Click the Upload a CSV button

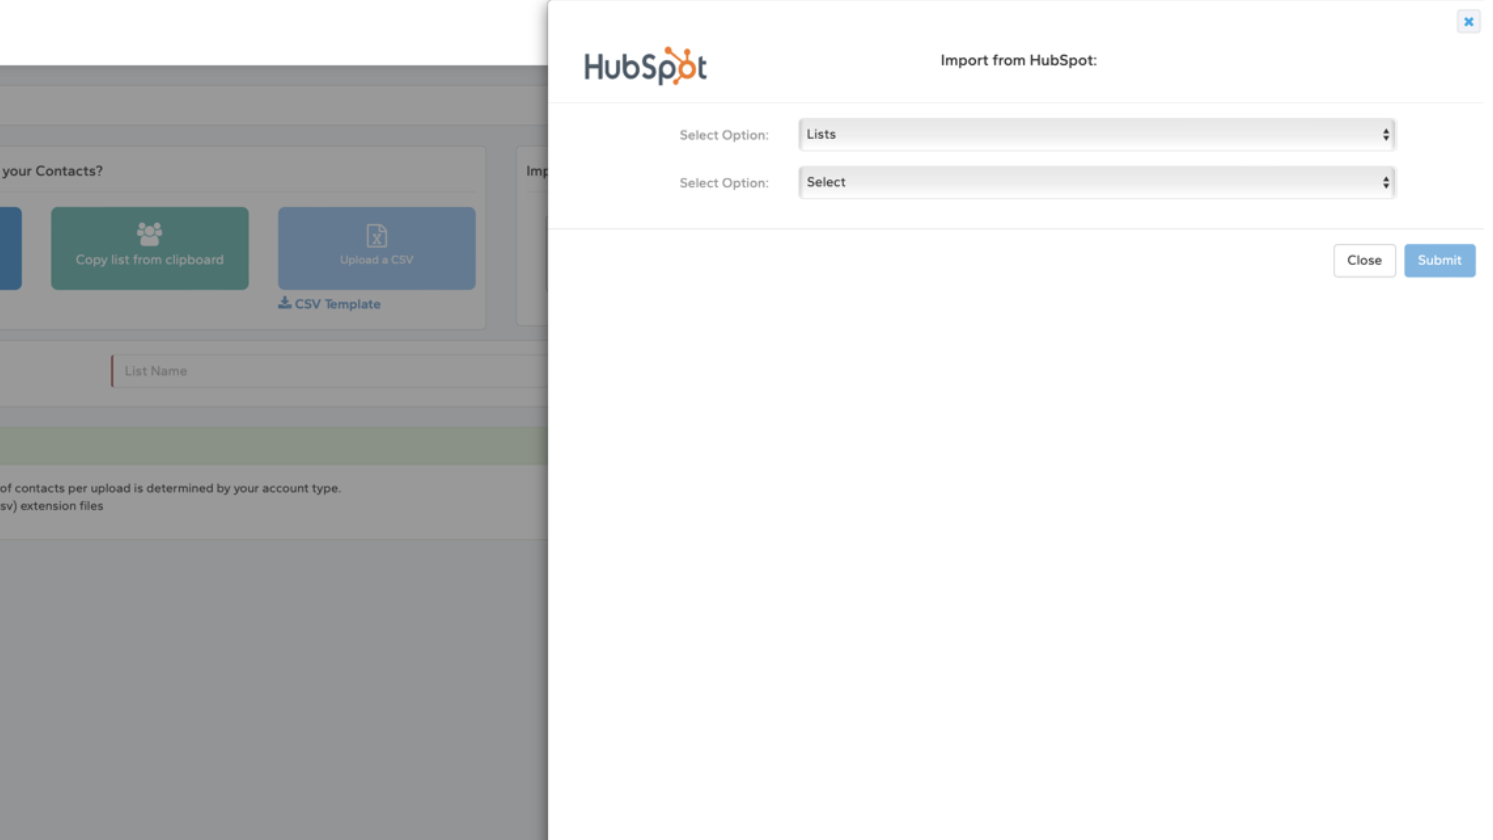point(376,248)
